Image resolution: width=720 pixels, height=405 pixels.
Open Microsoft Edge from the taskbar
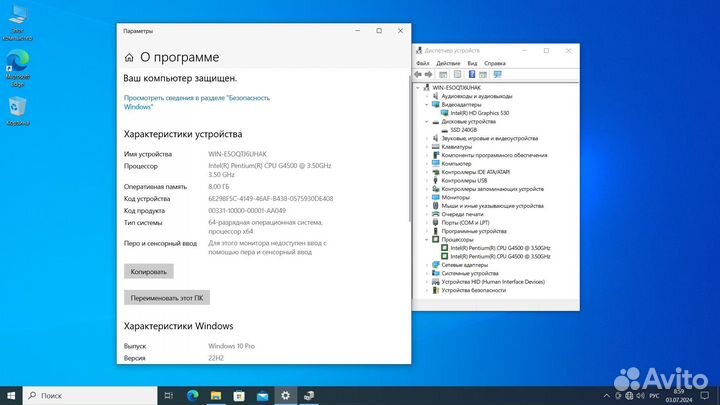[195, 395]
